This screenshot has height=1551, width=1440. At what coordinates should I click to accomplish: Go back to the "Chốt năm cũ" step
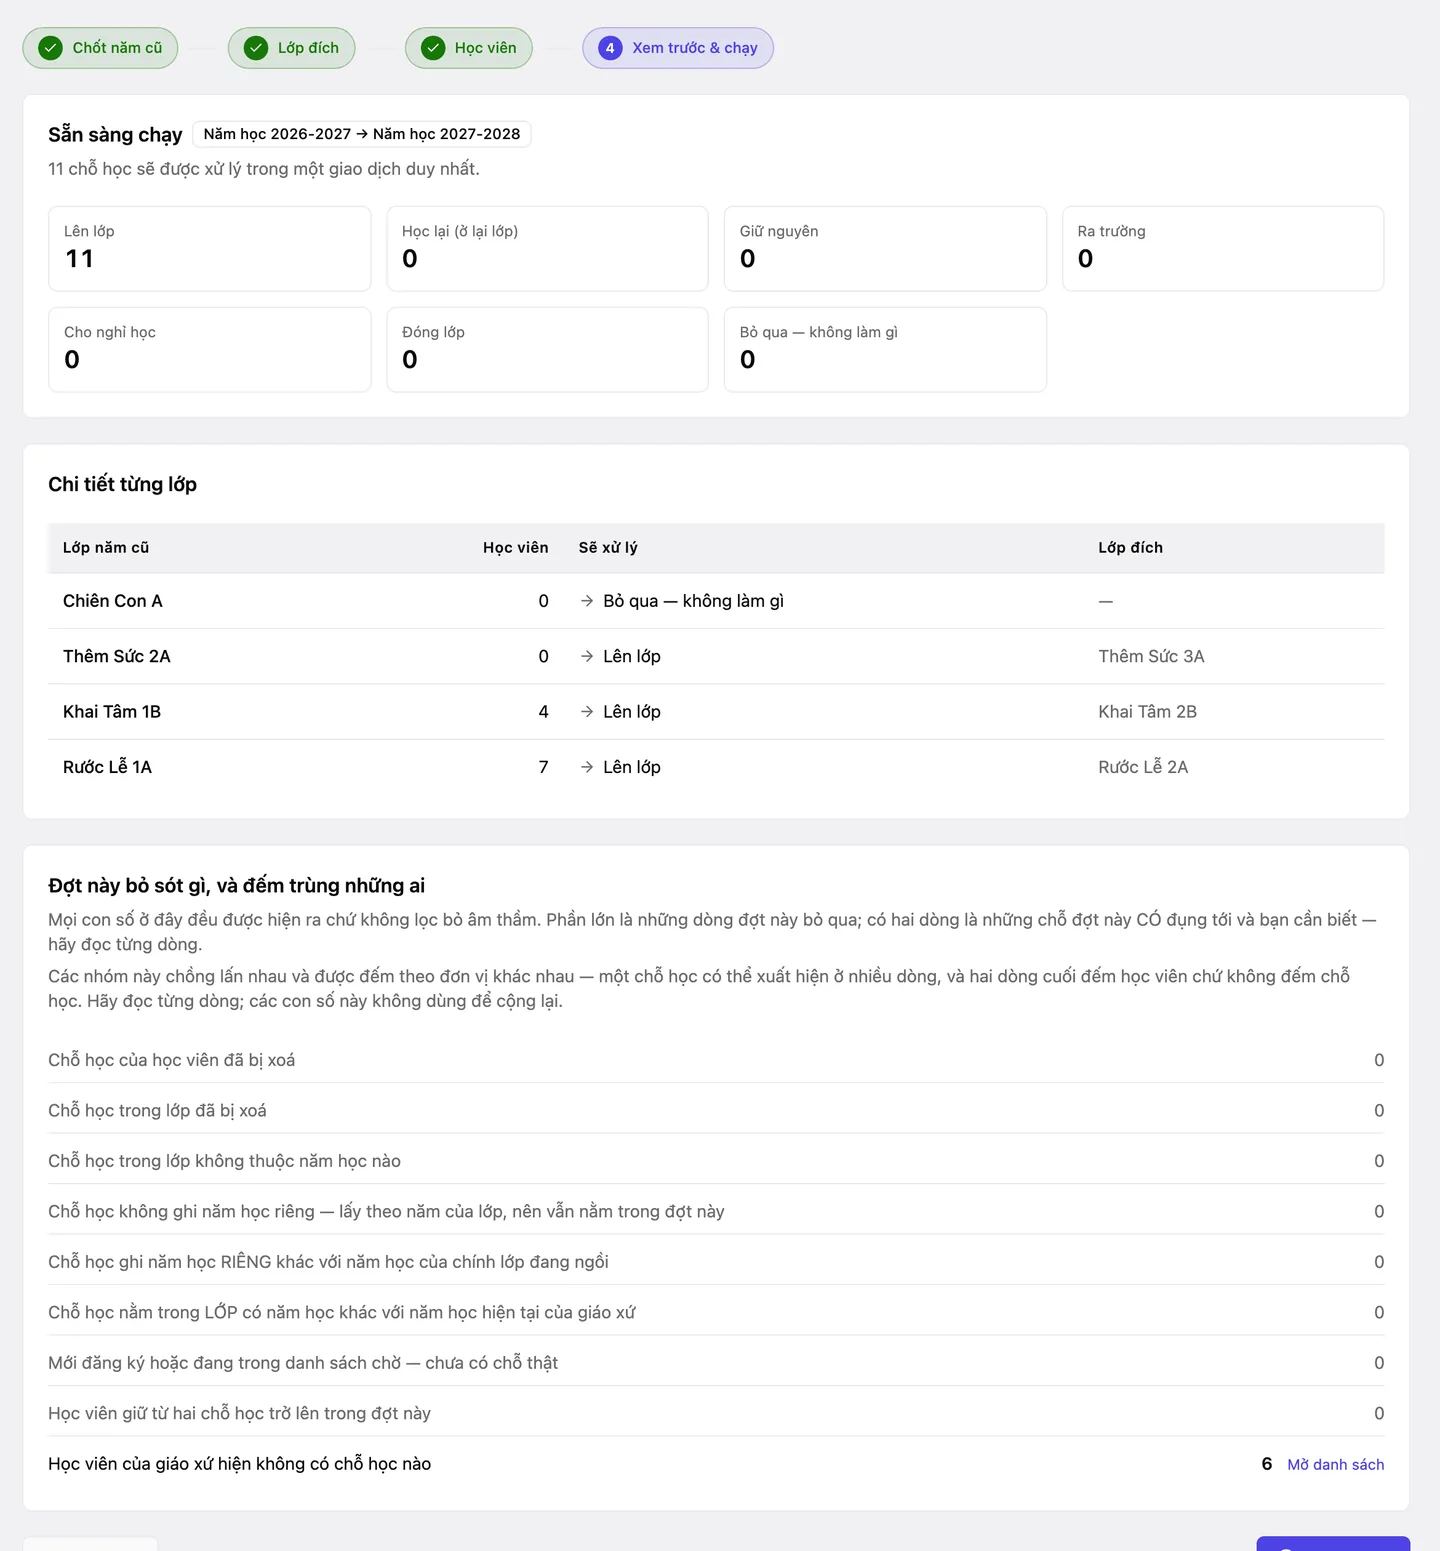(x=100, y=48)
